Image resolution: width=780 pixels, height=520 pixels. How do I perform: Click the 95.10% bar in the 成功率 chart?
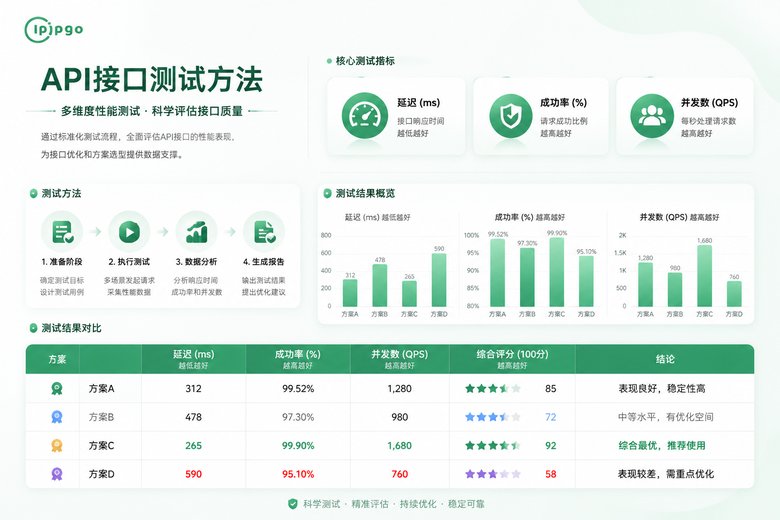586,281
